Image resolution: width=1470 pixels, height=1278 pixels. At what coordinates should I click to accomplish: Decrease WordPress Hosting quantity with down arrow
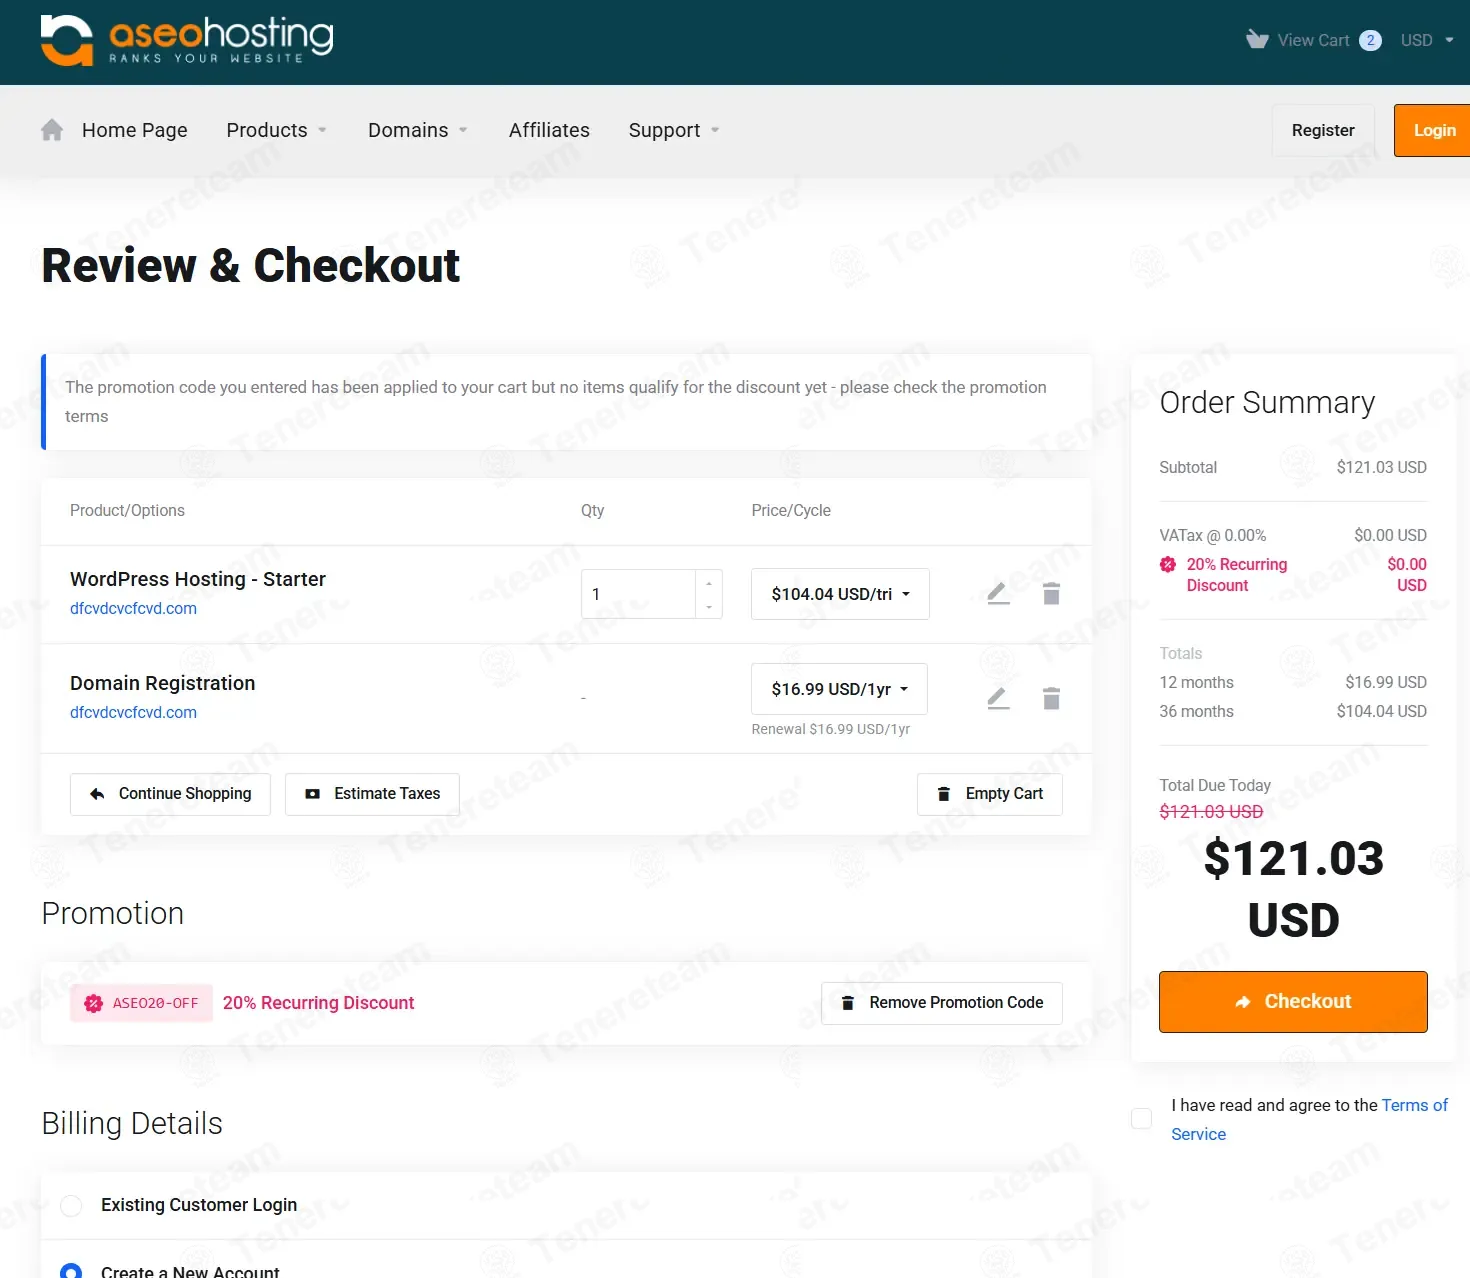pos(709,606)
